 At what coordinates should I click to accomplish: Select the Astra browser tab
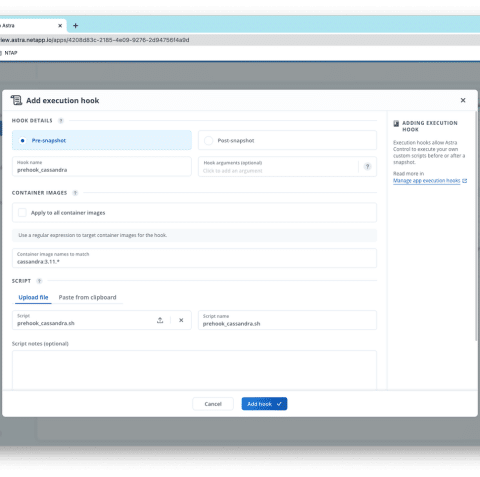[x=32, y=26]
